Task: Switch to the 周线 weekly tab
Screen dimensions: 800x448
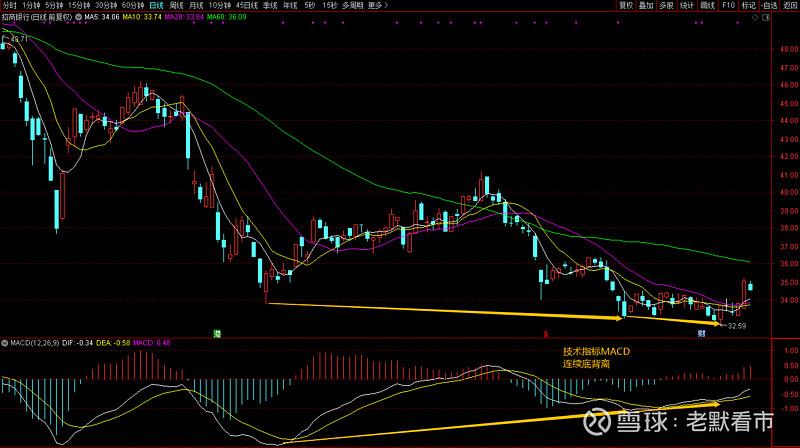Action: click(176, 5)
